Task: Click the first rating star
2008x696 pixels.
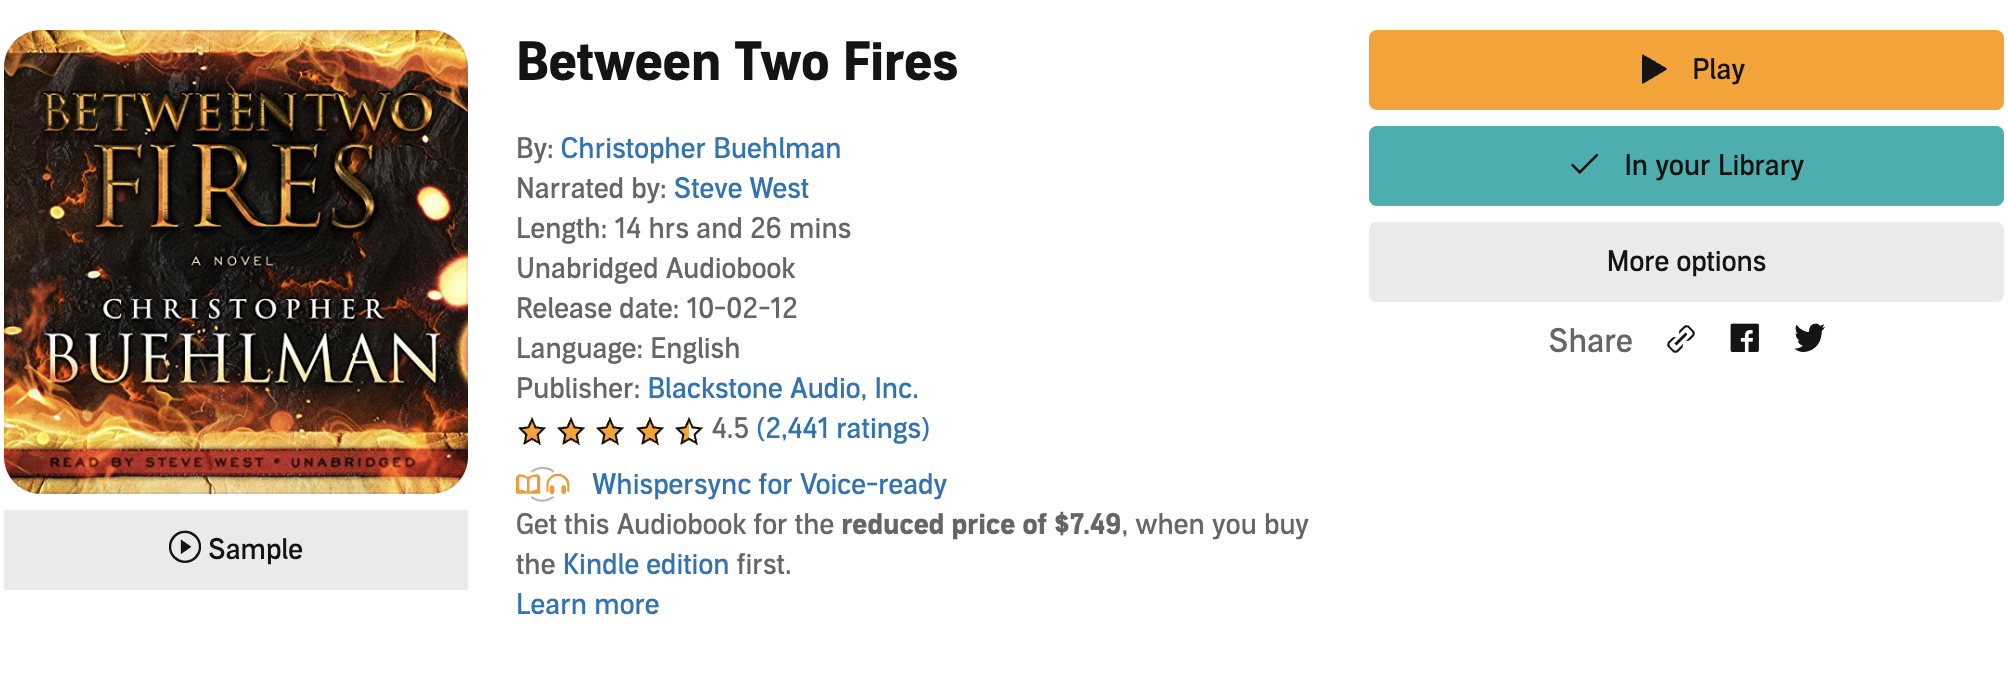Action: coord(532,431)
